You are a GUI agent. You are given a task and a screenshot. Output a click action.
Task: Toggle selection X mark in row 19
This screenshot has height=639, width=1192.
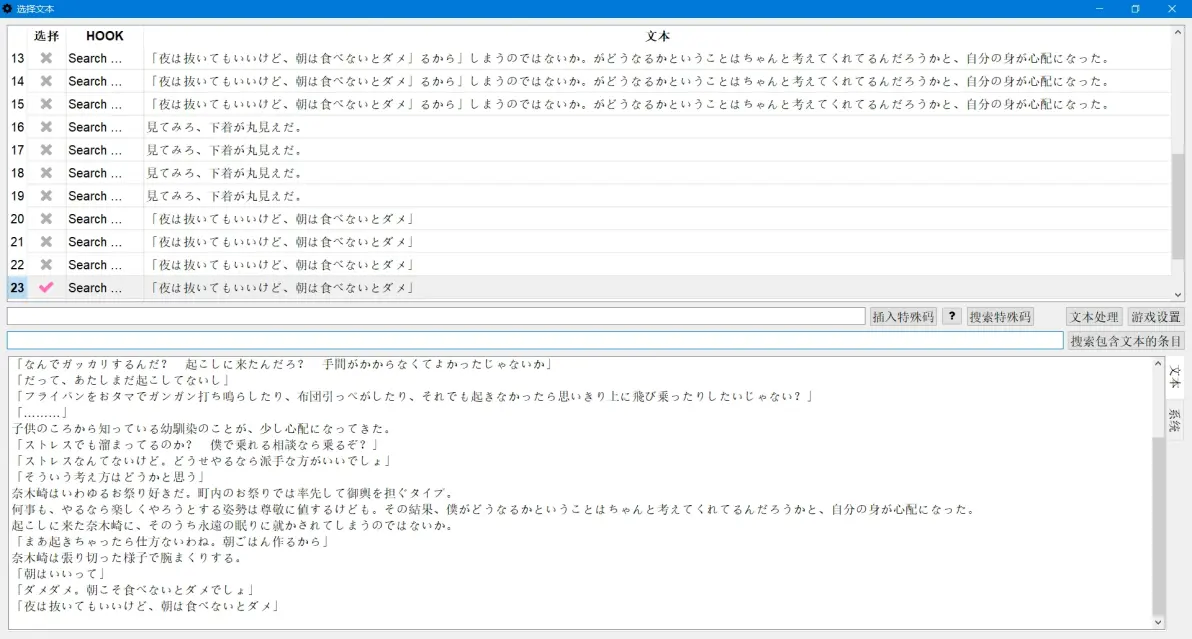pyautogui.click(x=46, y=196)
